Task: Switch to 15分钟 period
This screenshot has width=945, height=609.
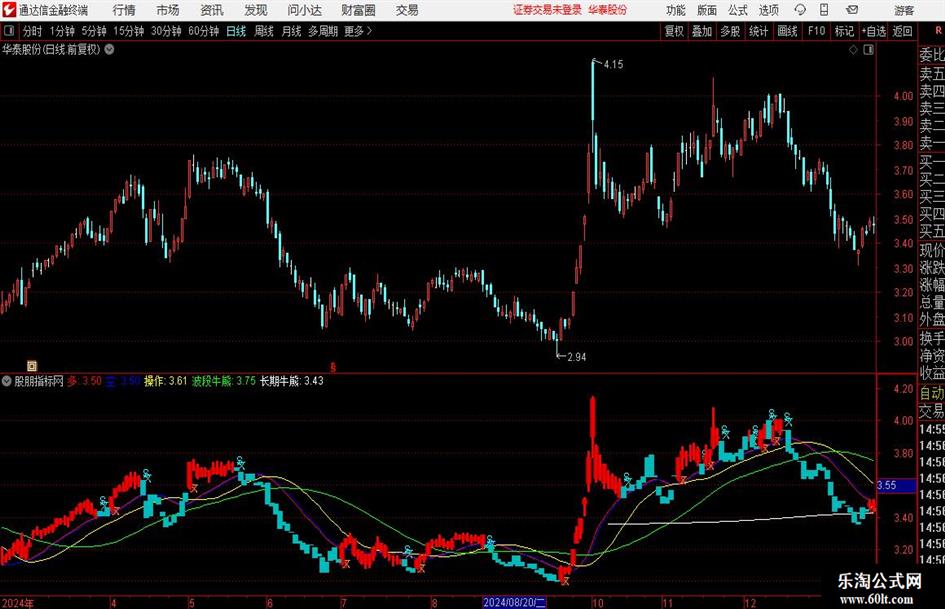Action: click(x=129, y=31)
